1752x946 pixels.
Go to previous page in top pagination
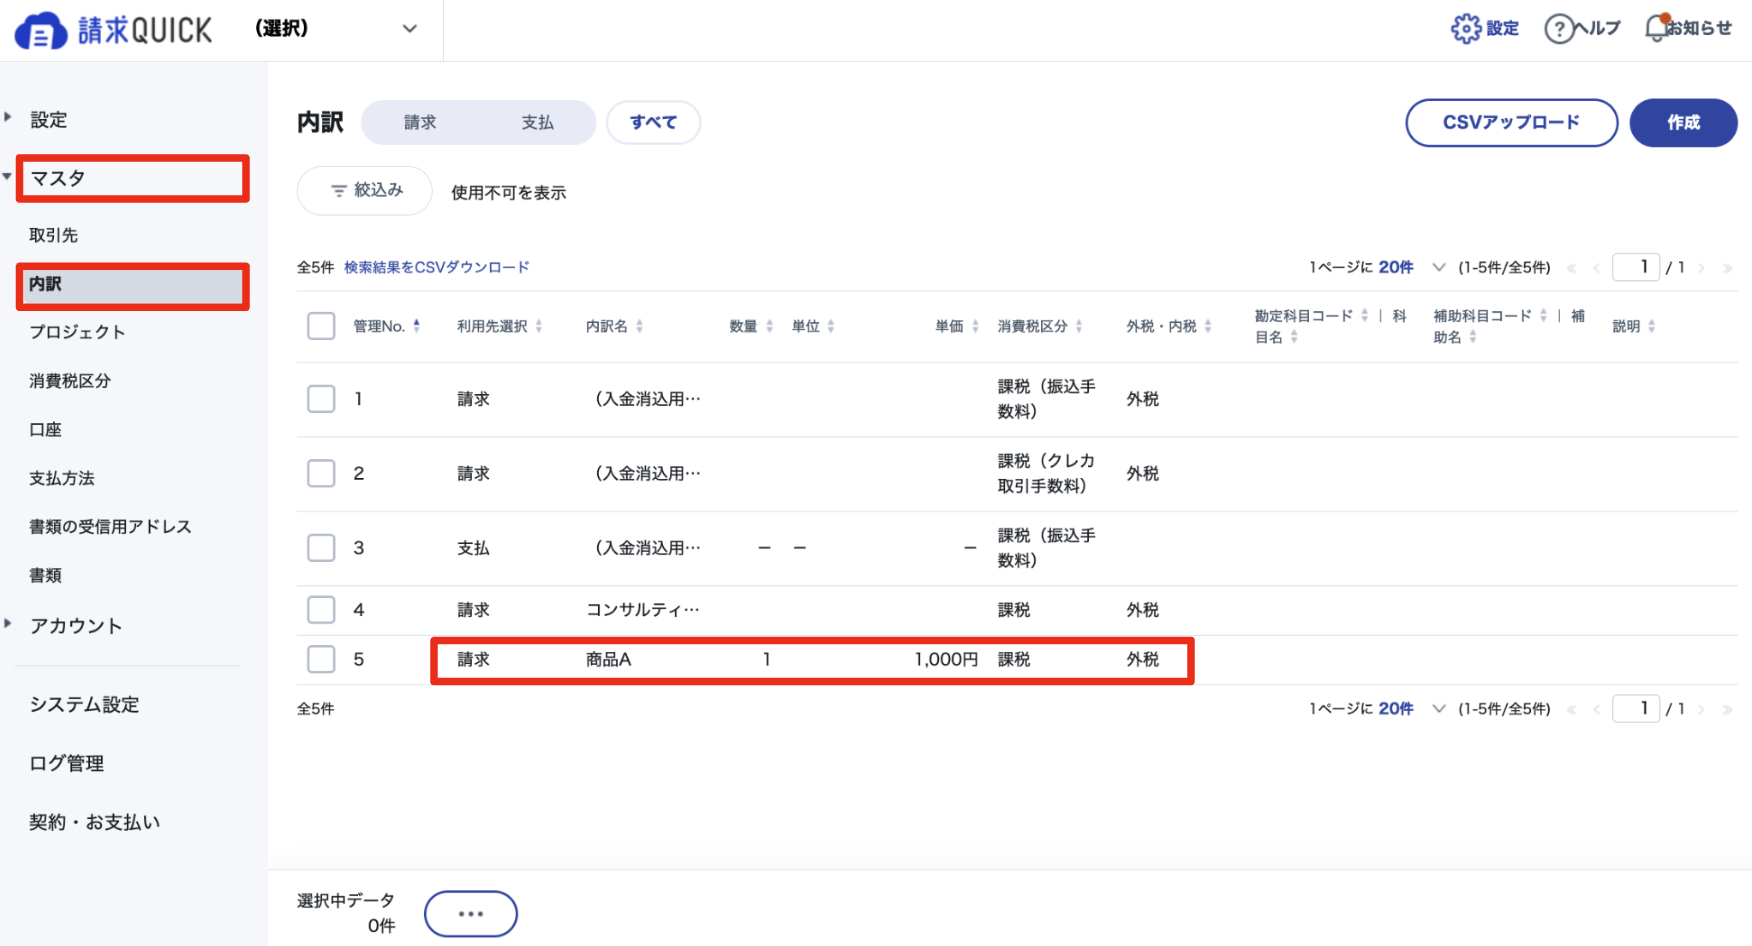tap(1596, 268)
